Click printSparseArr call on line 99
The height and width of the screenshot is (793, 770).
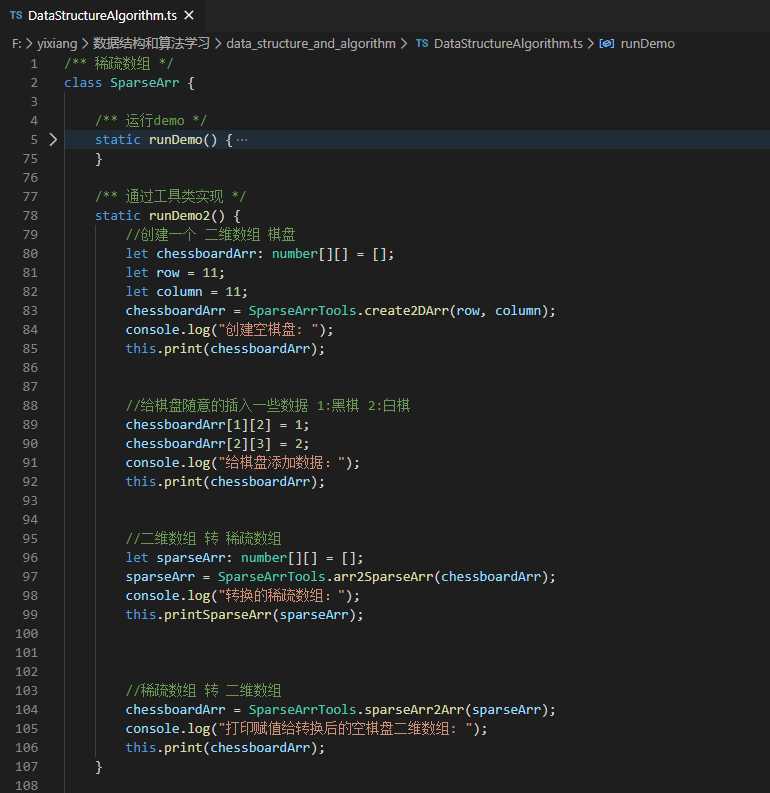pos(218,615)
